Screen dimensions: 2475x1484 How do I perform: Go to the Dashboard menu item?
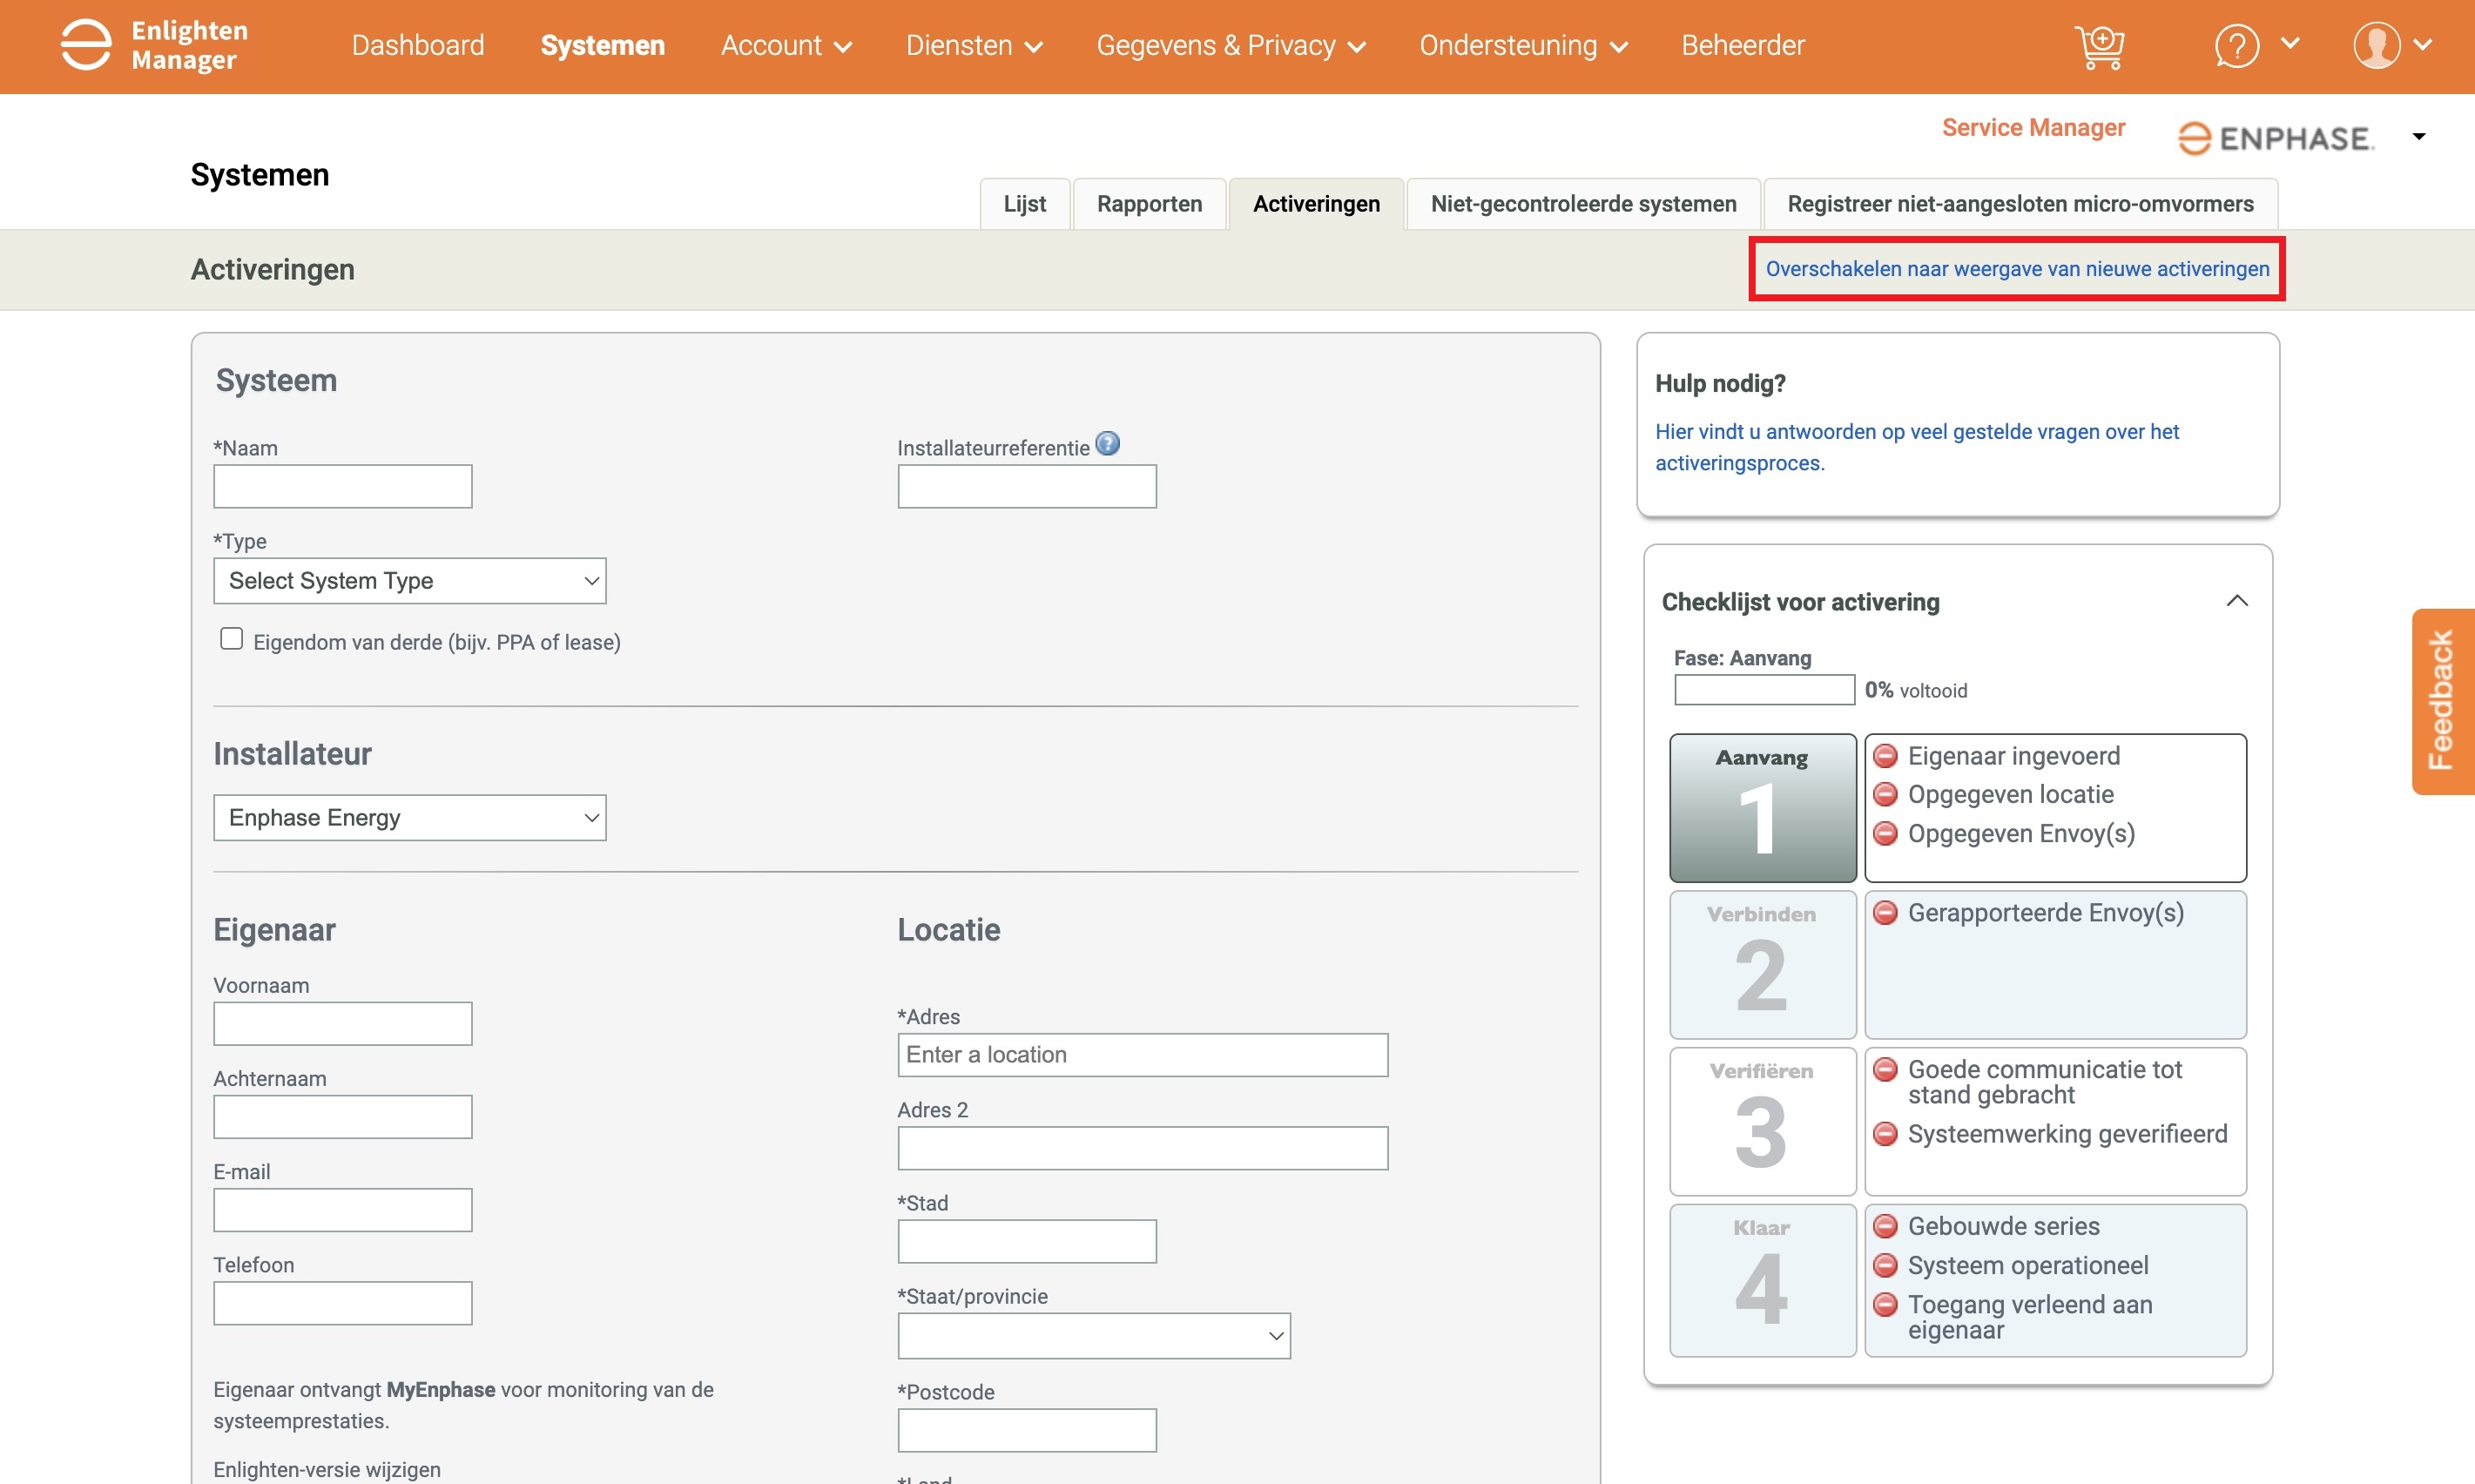418,46
